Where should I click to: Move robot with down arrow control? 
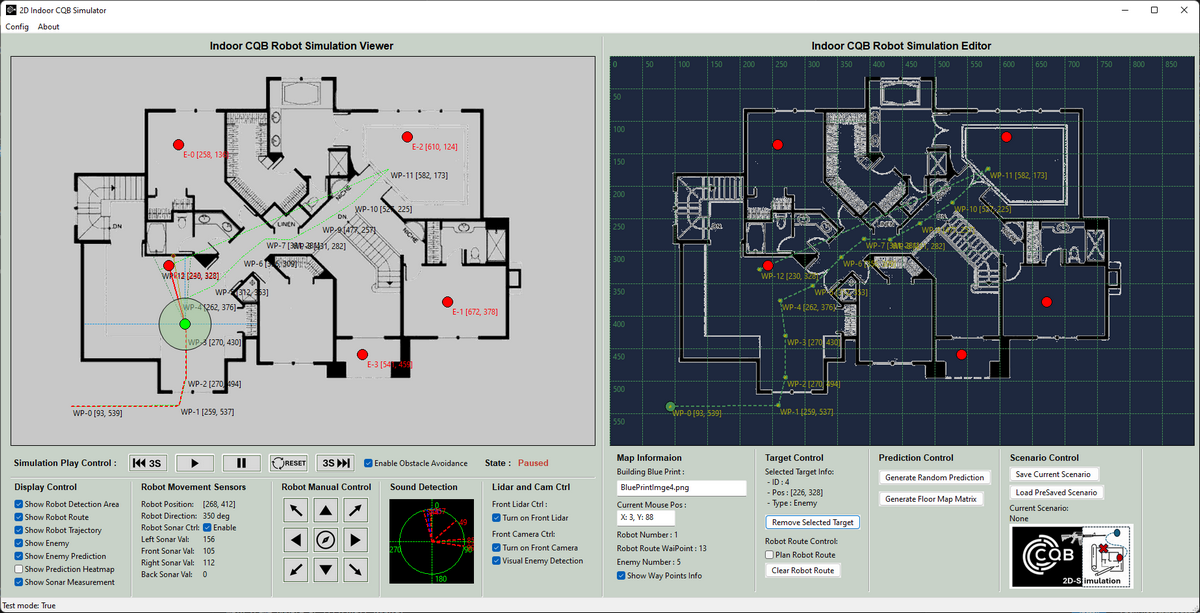coord(326,570)
